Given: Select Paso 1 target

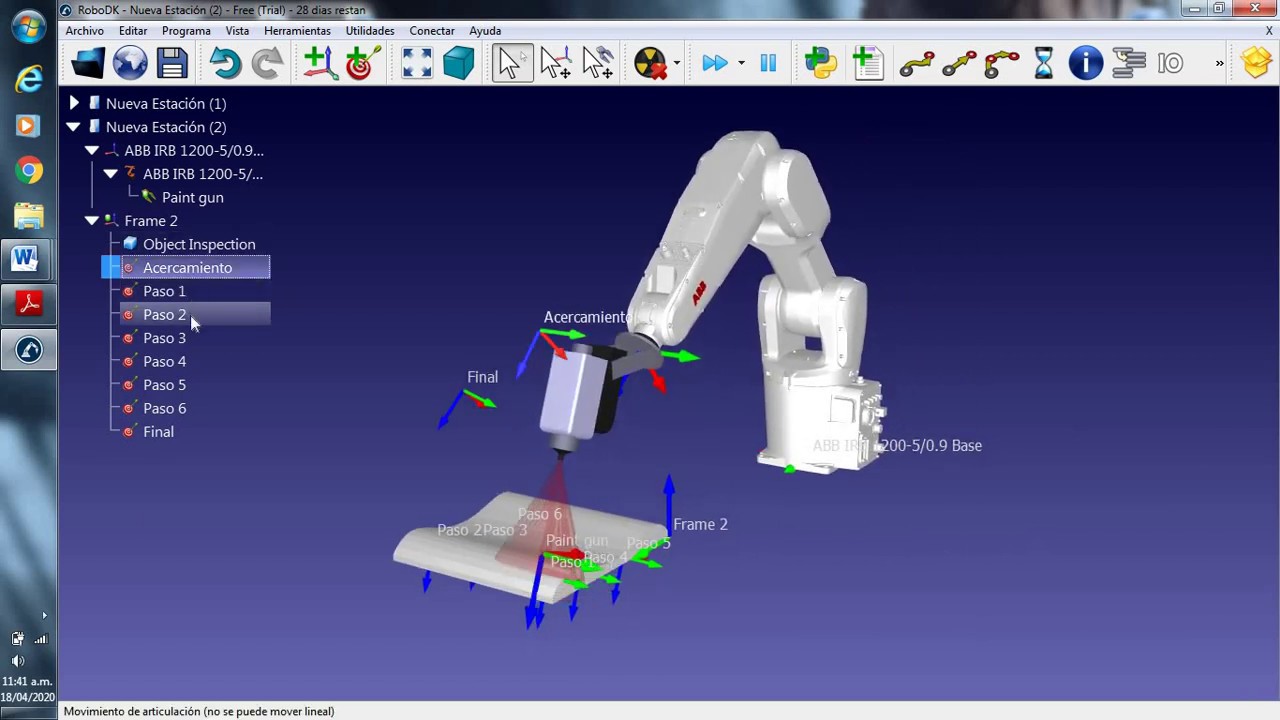Looking at the screenshot, I should click(x=164, y=291).
